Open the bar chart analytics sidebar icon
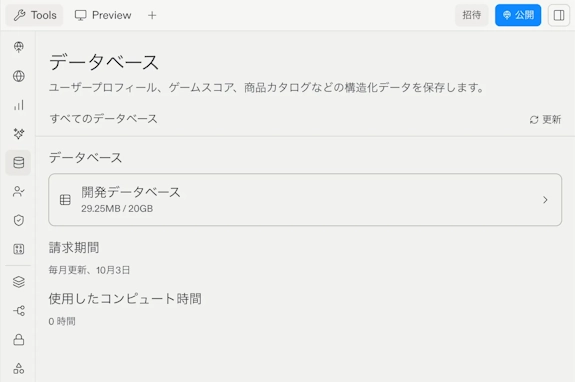This screenshot has height=382, width=575. tap(19, 105)
